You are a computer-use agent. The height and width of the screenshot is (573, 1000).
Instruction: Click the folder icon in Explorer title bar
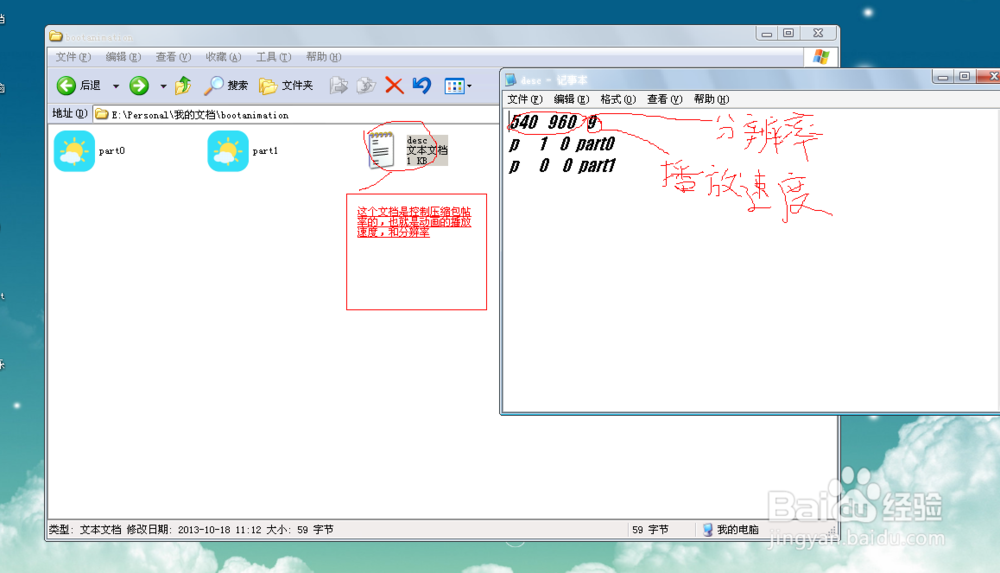point(56,36)
